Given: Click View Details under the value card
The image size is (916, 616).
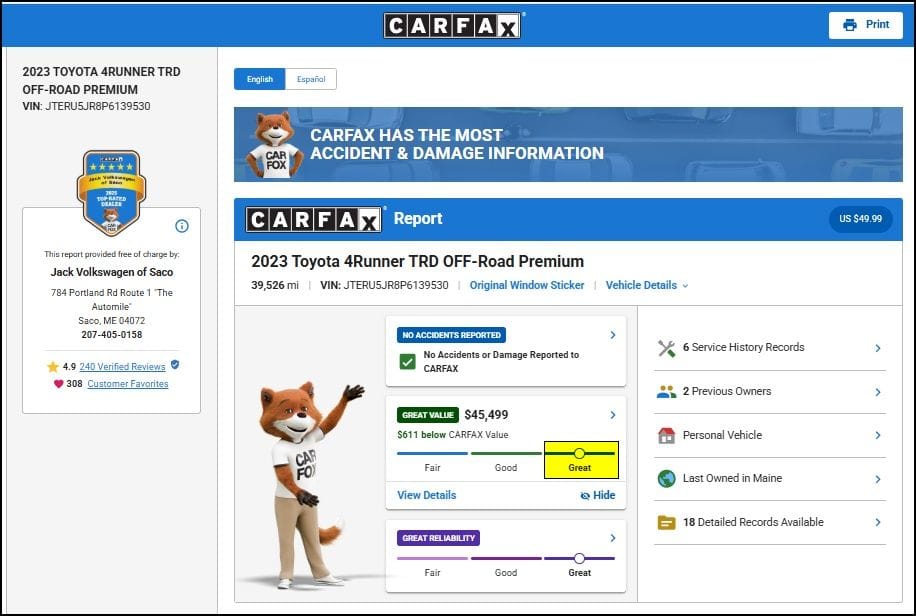Looking at the screenshot, I should click(426, 495).
